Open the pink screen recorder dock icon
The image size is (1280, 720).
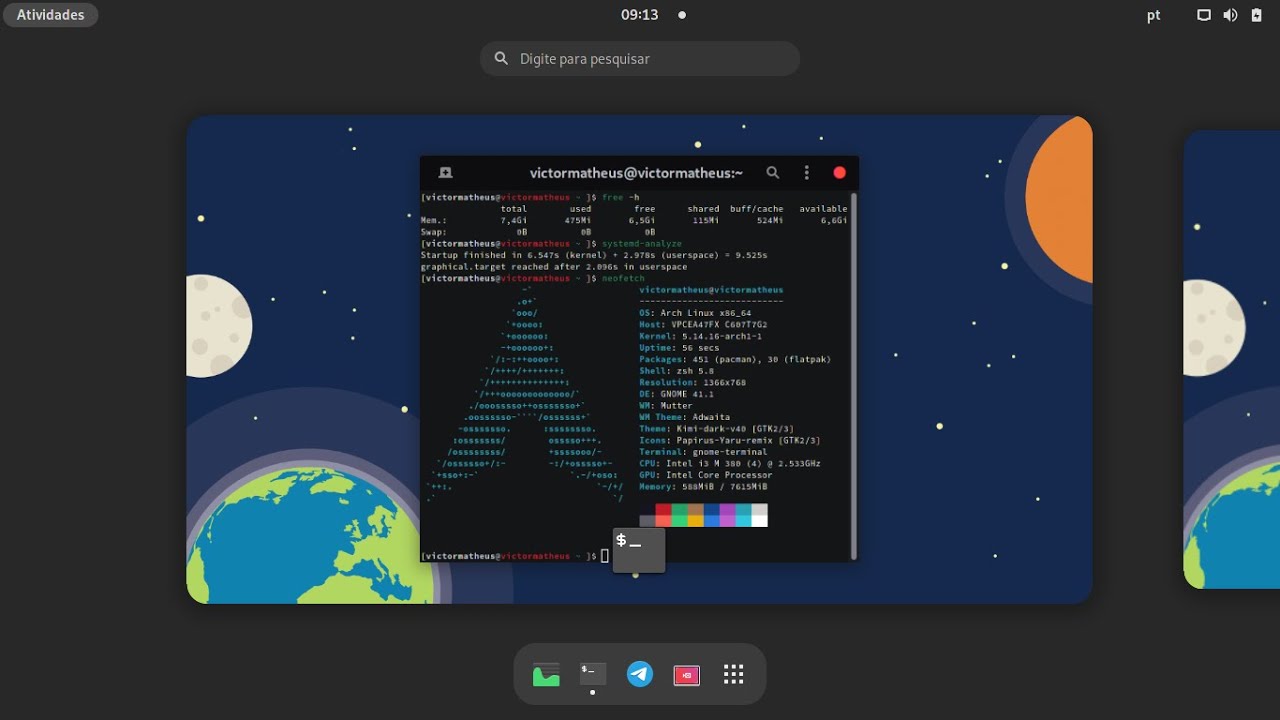(687, 675)
